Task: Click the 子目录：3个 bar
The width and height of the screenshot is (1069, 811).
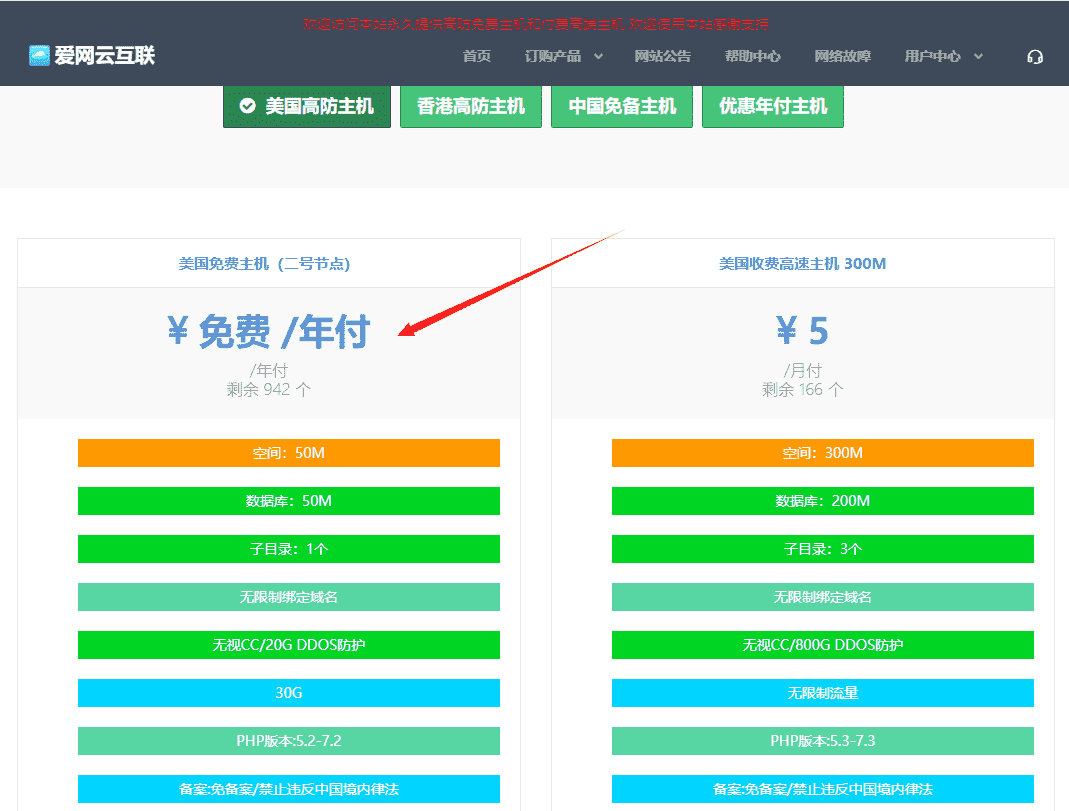Action: pyautogui.click(x=822, y=549)
